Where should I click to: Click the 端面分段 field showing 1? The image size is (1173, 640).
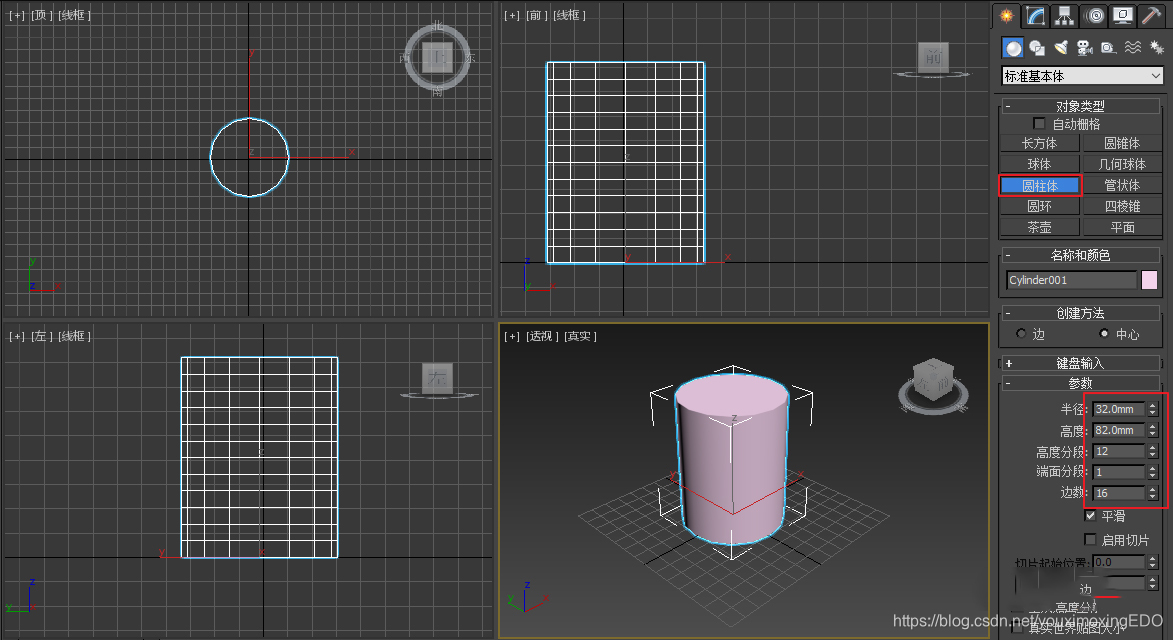point(1119,472)
